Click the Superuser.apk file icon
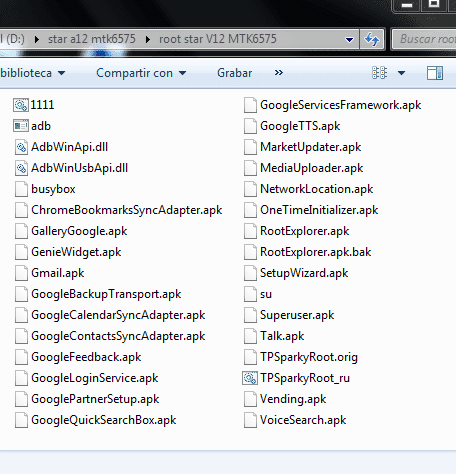Image resolution: width=456 pixels, height=474 pixels. 250,315
